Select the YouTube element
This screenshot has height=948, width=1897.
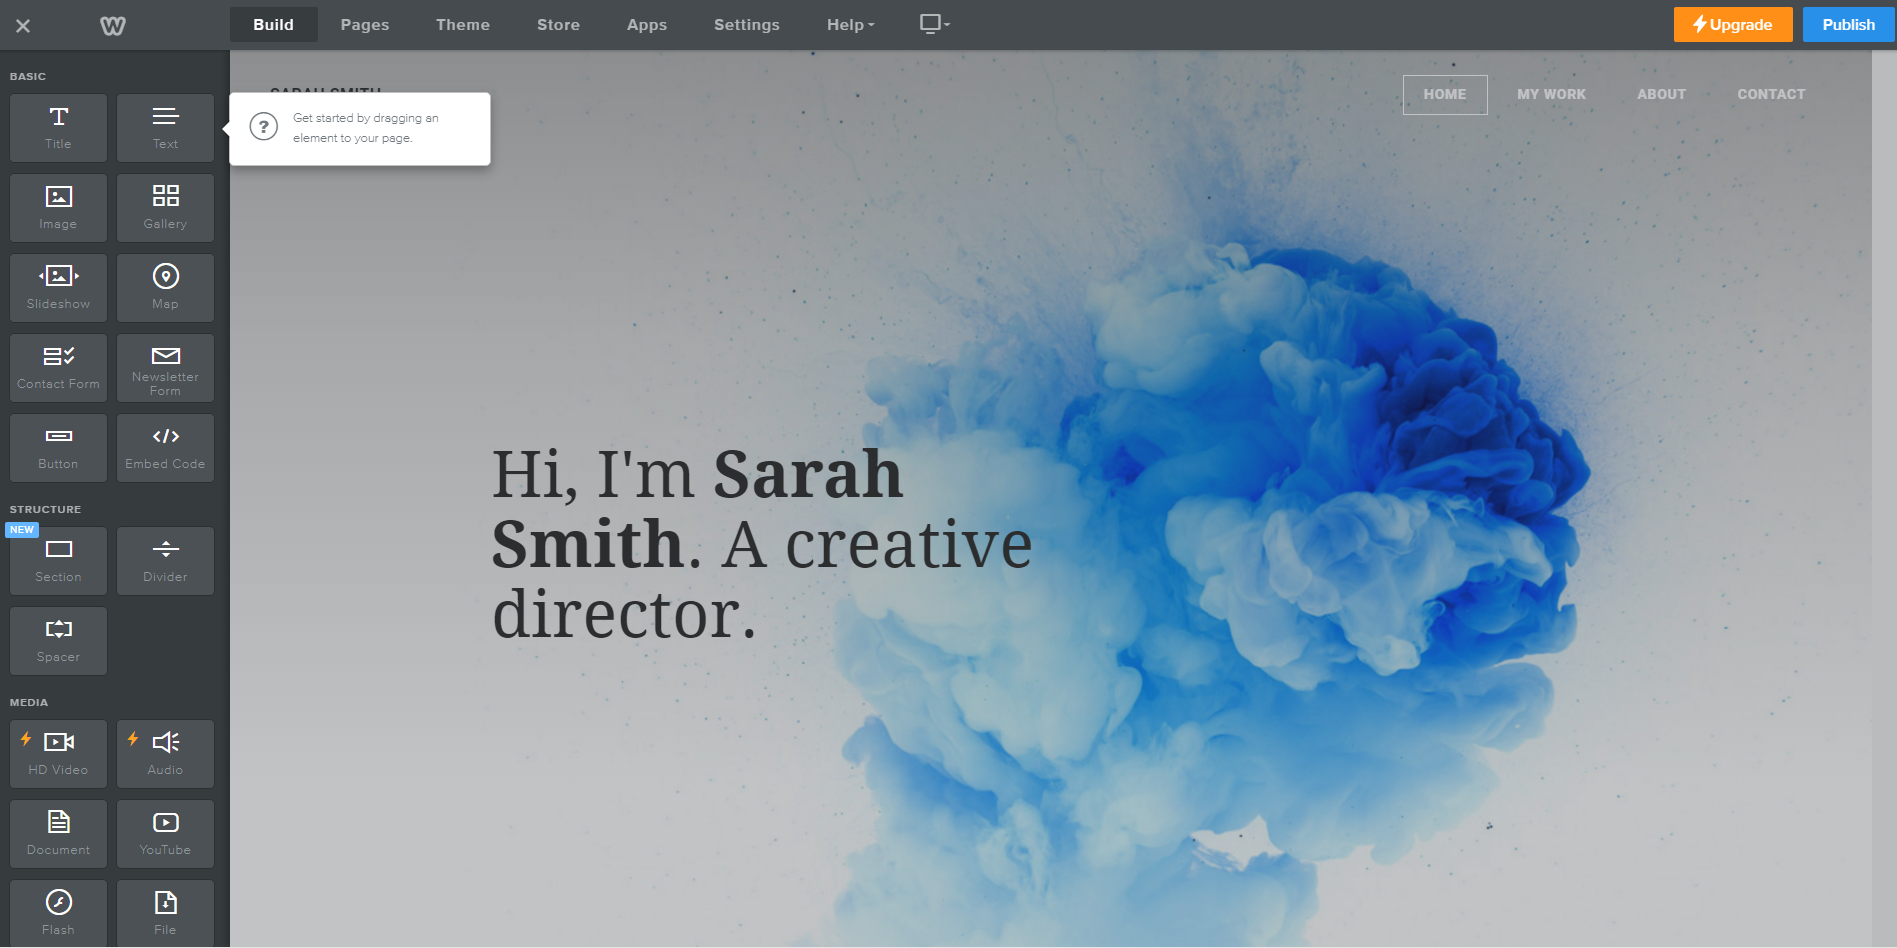[165, 834]
